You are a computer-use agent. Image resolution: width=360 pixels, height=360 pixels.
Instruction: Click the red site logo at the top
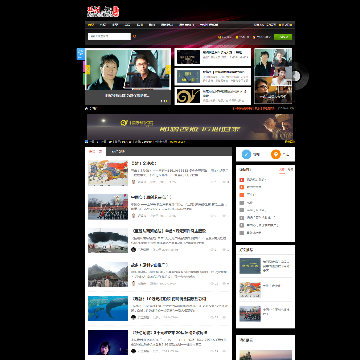(103, 12)
